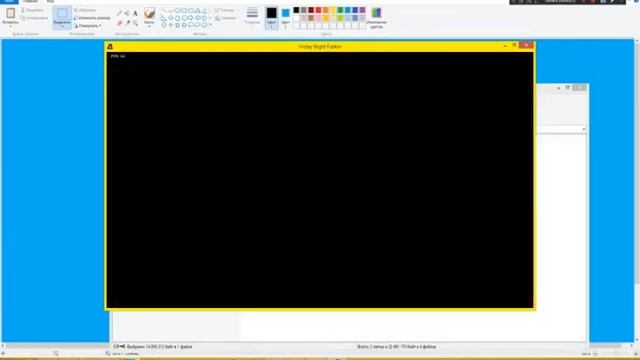Open the Rotate dropdown
Viewport: 640px width, 360px height.
coord(88,26)
